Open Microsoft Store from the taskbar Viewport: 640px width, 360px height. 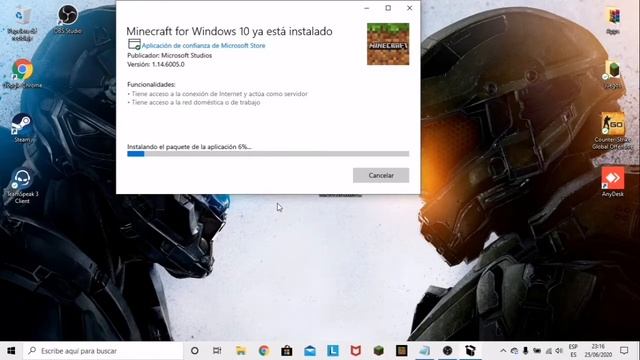pos(287,351)
